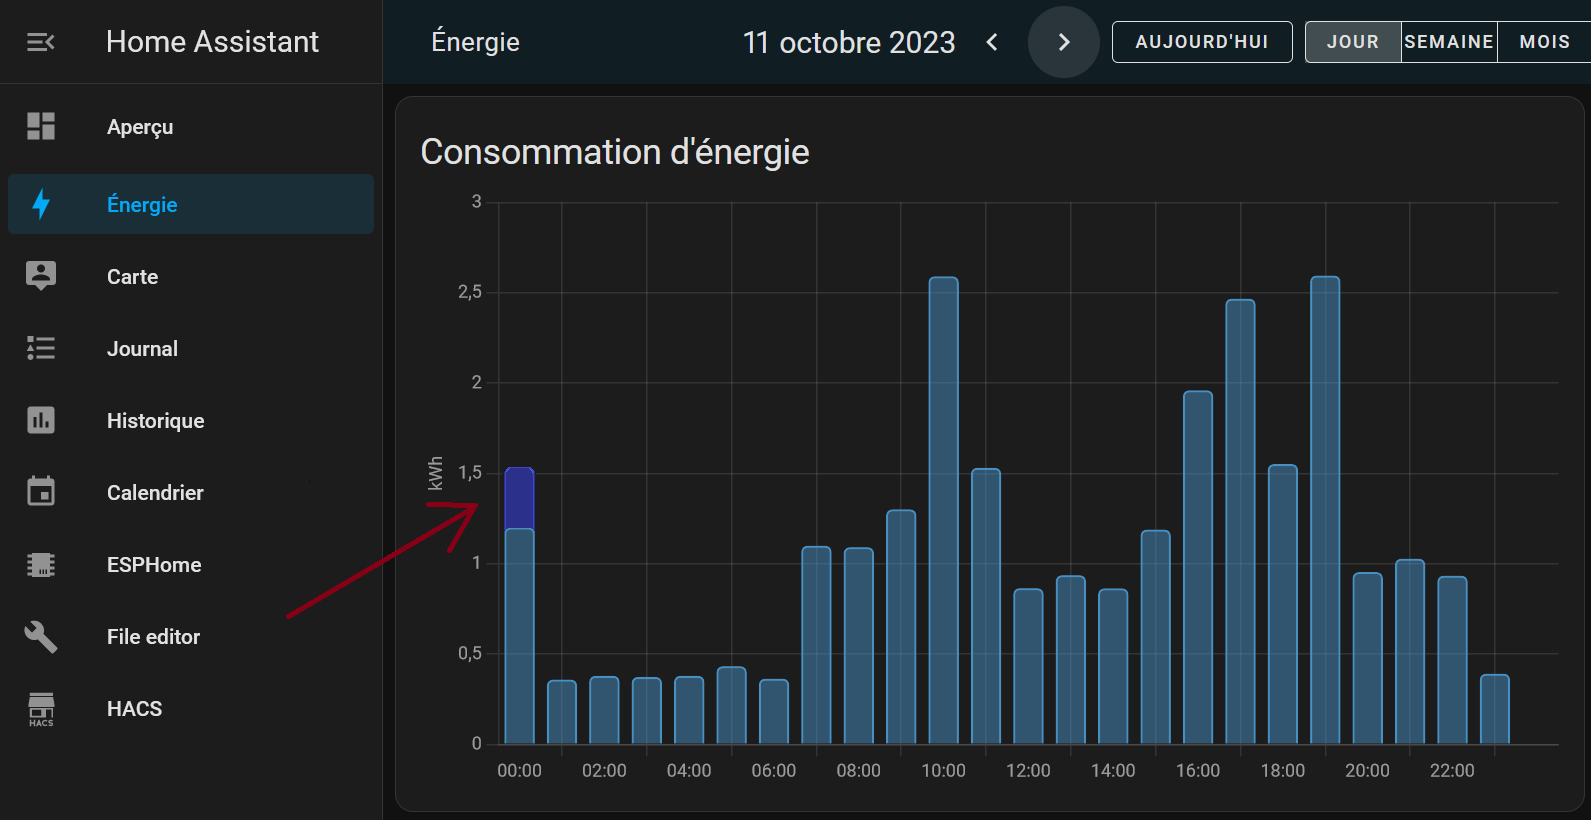Click the Journal list icon

pyautogui.click(x=41, y=348)
